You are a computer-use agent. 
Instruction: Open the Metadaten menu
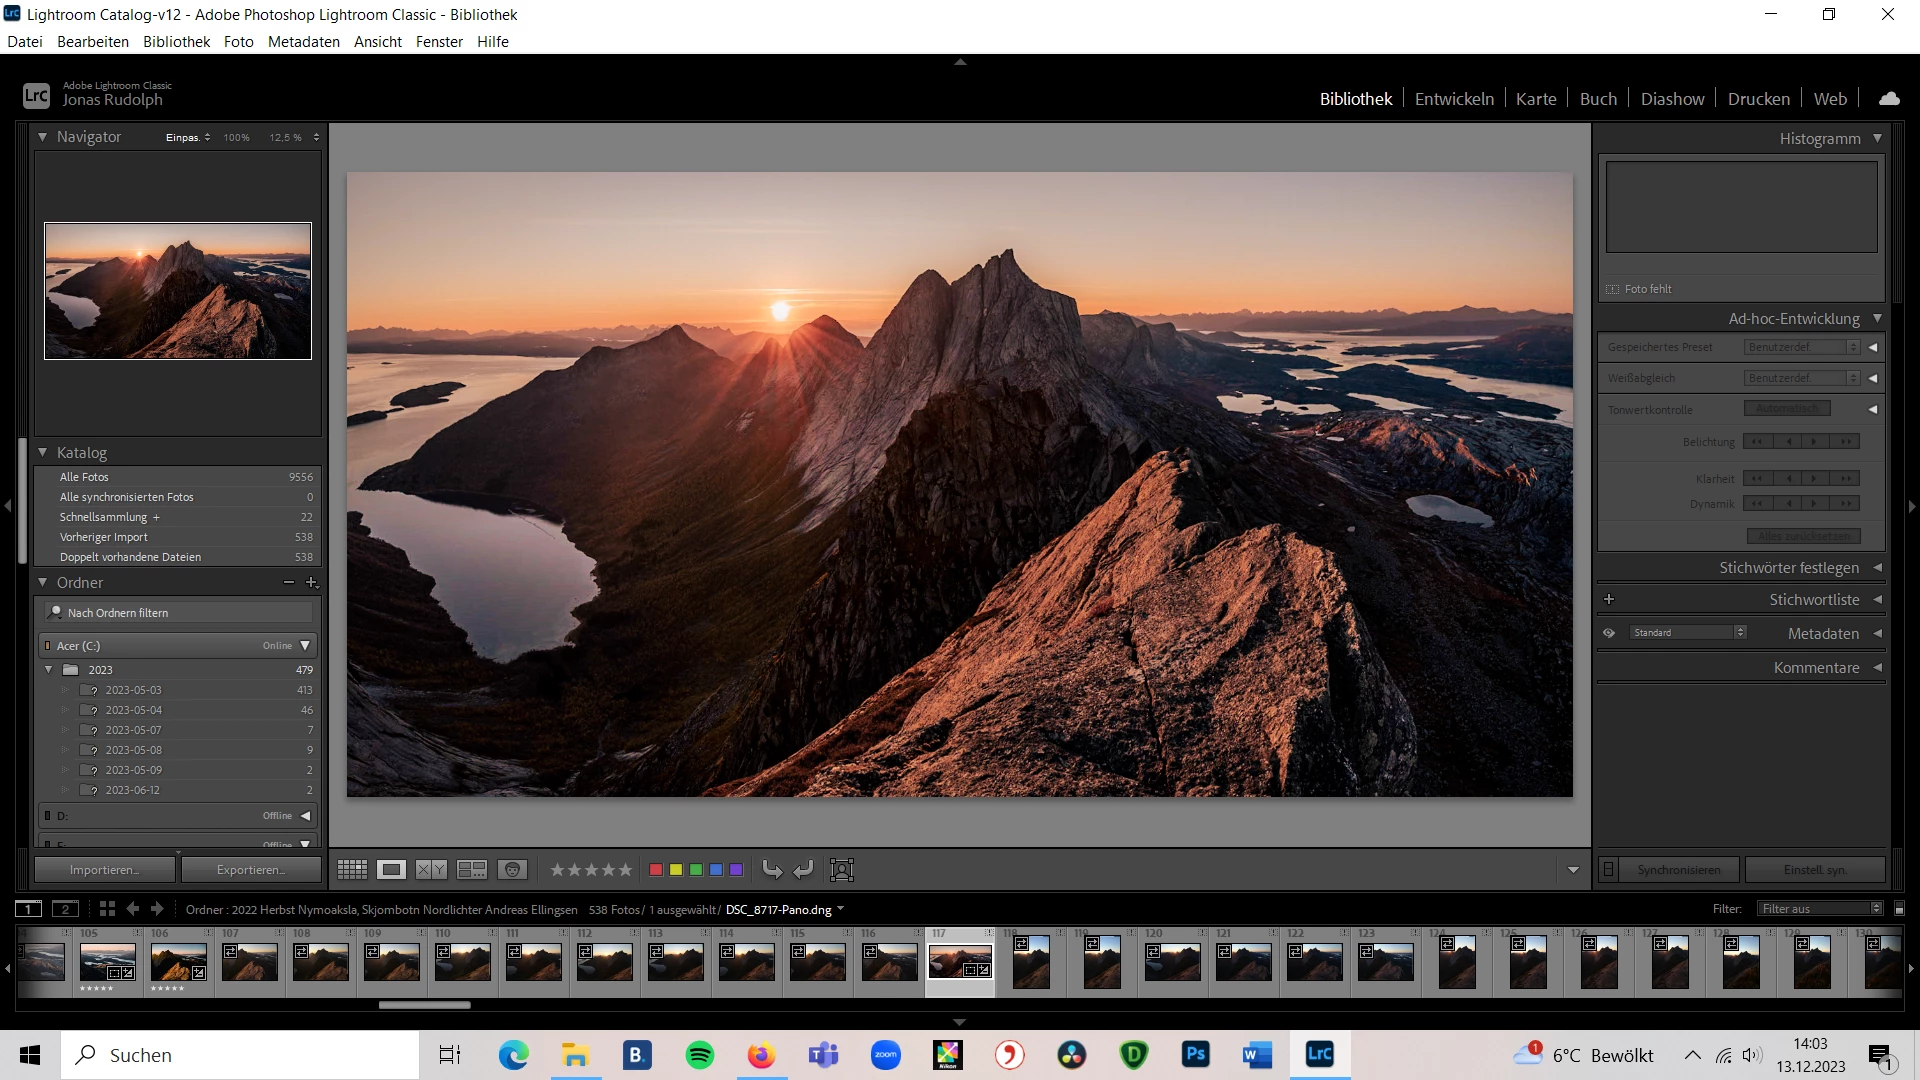(303, 42)
